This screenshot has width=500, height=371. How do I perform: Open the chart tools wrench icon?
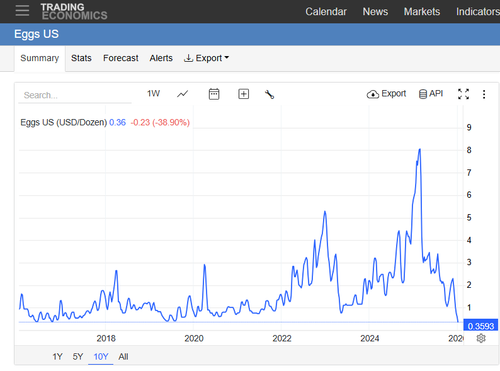(x=269, y=94)
